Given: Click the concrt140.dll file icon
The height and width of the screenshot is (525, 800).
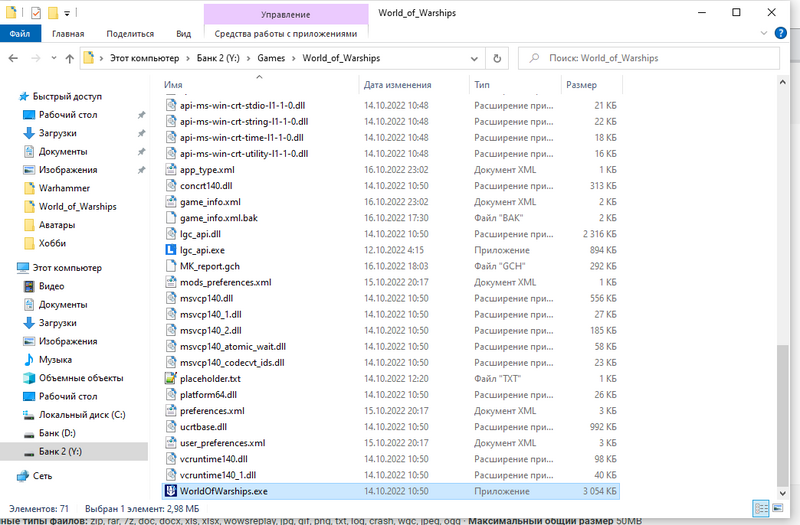Looking at the screenshot, I should pos(170,186).
